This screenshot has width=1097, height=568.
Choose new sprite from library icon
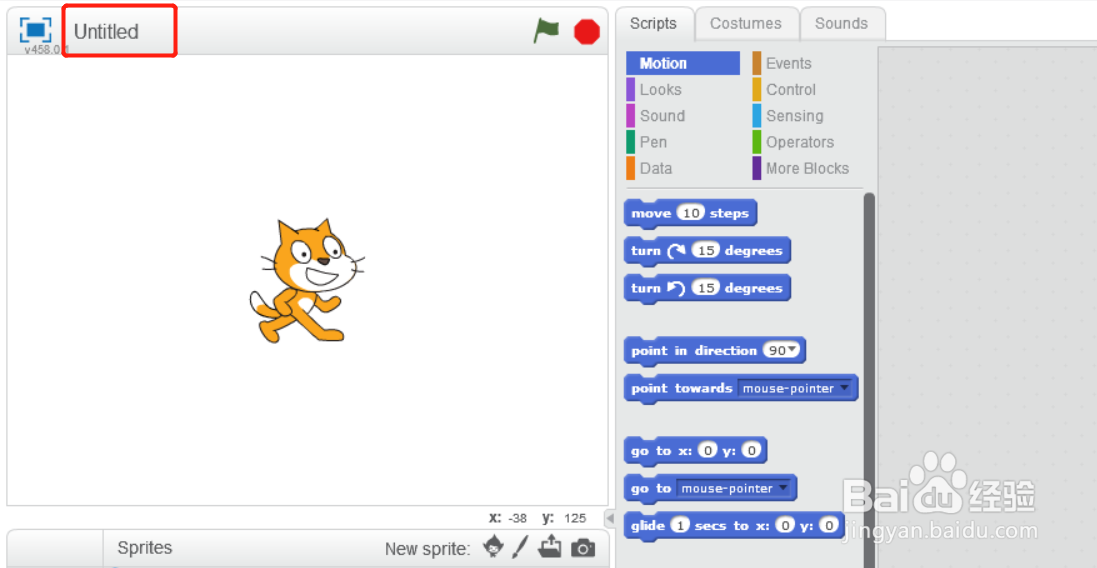coord(493,547)
